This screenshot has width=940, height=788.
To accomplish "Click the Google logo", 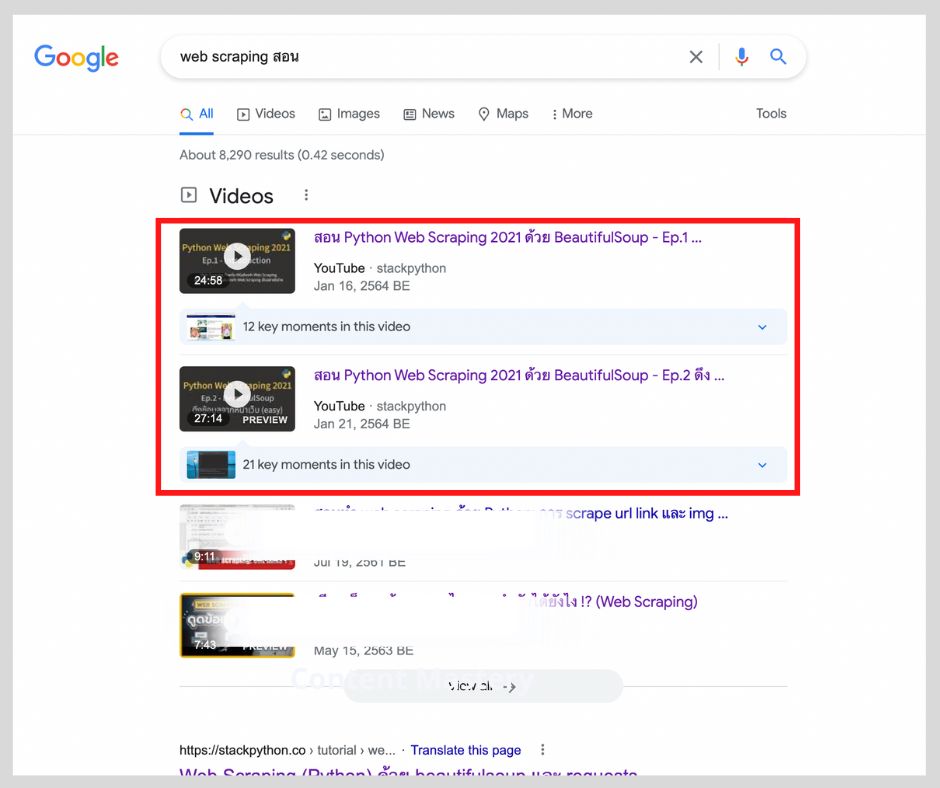I will (76, 58).
